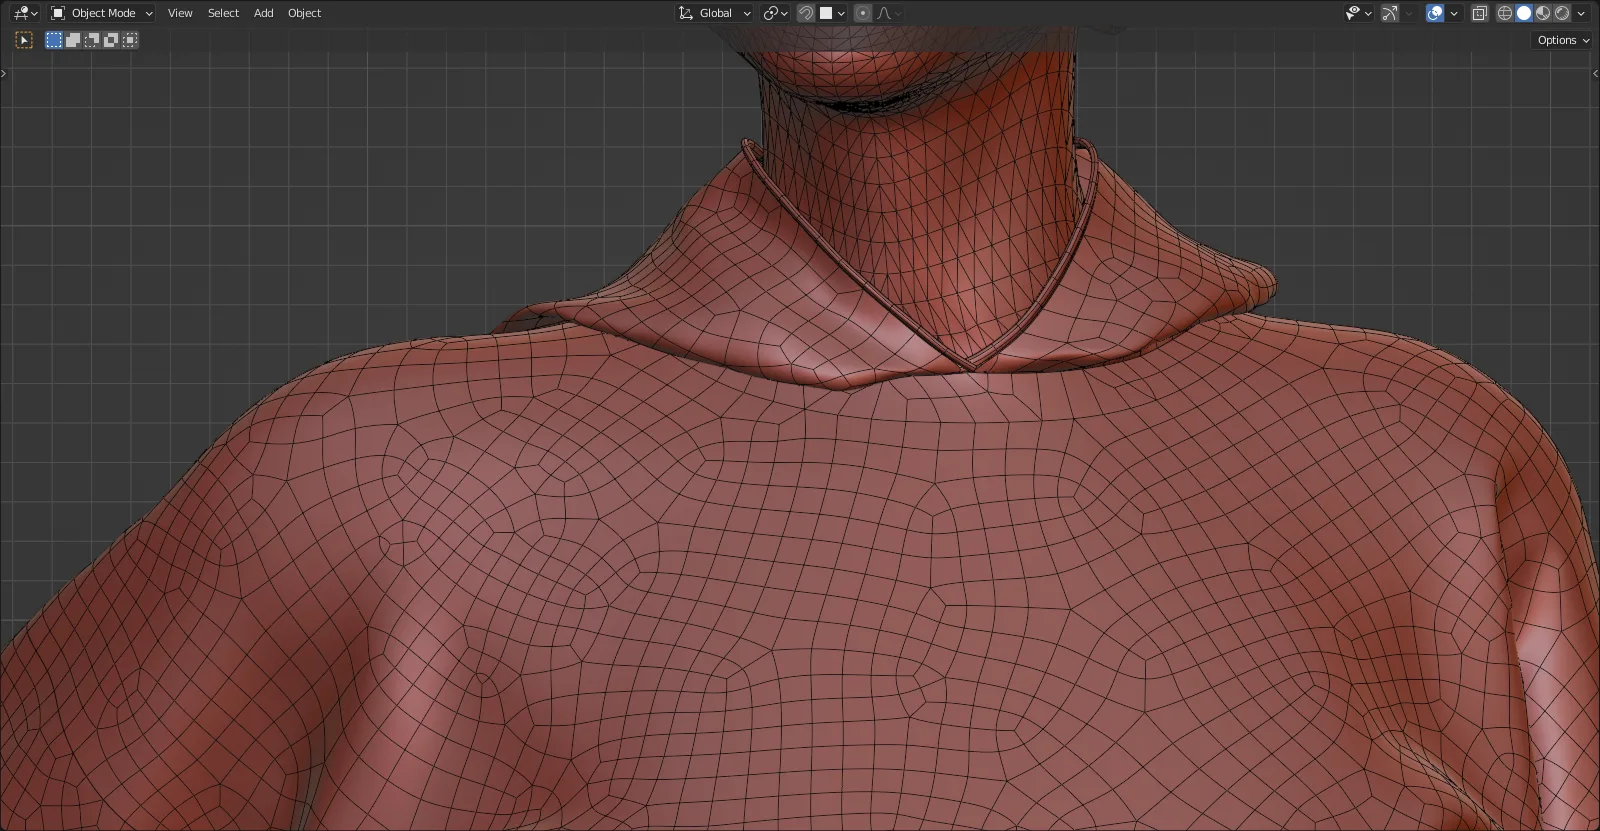This screenshot has height=831, width=1600.
Task: Open selectability and visibility dropdown
Action: tap(1358, 13)
